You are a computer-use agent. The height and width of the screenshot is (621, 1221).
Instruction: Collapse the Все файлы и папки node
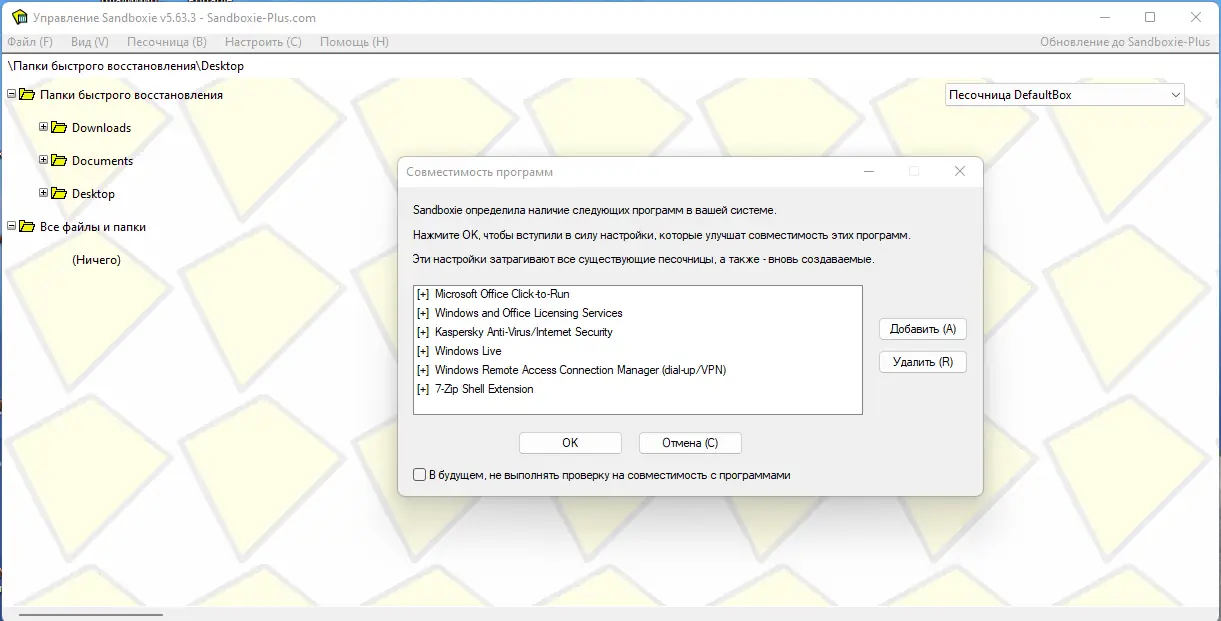pos(11,227)
